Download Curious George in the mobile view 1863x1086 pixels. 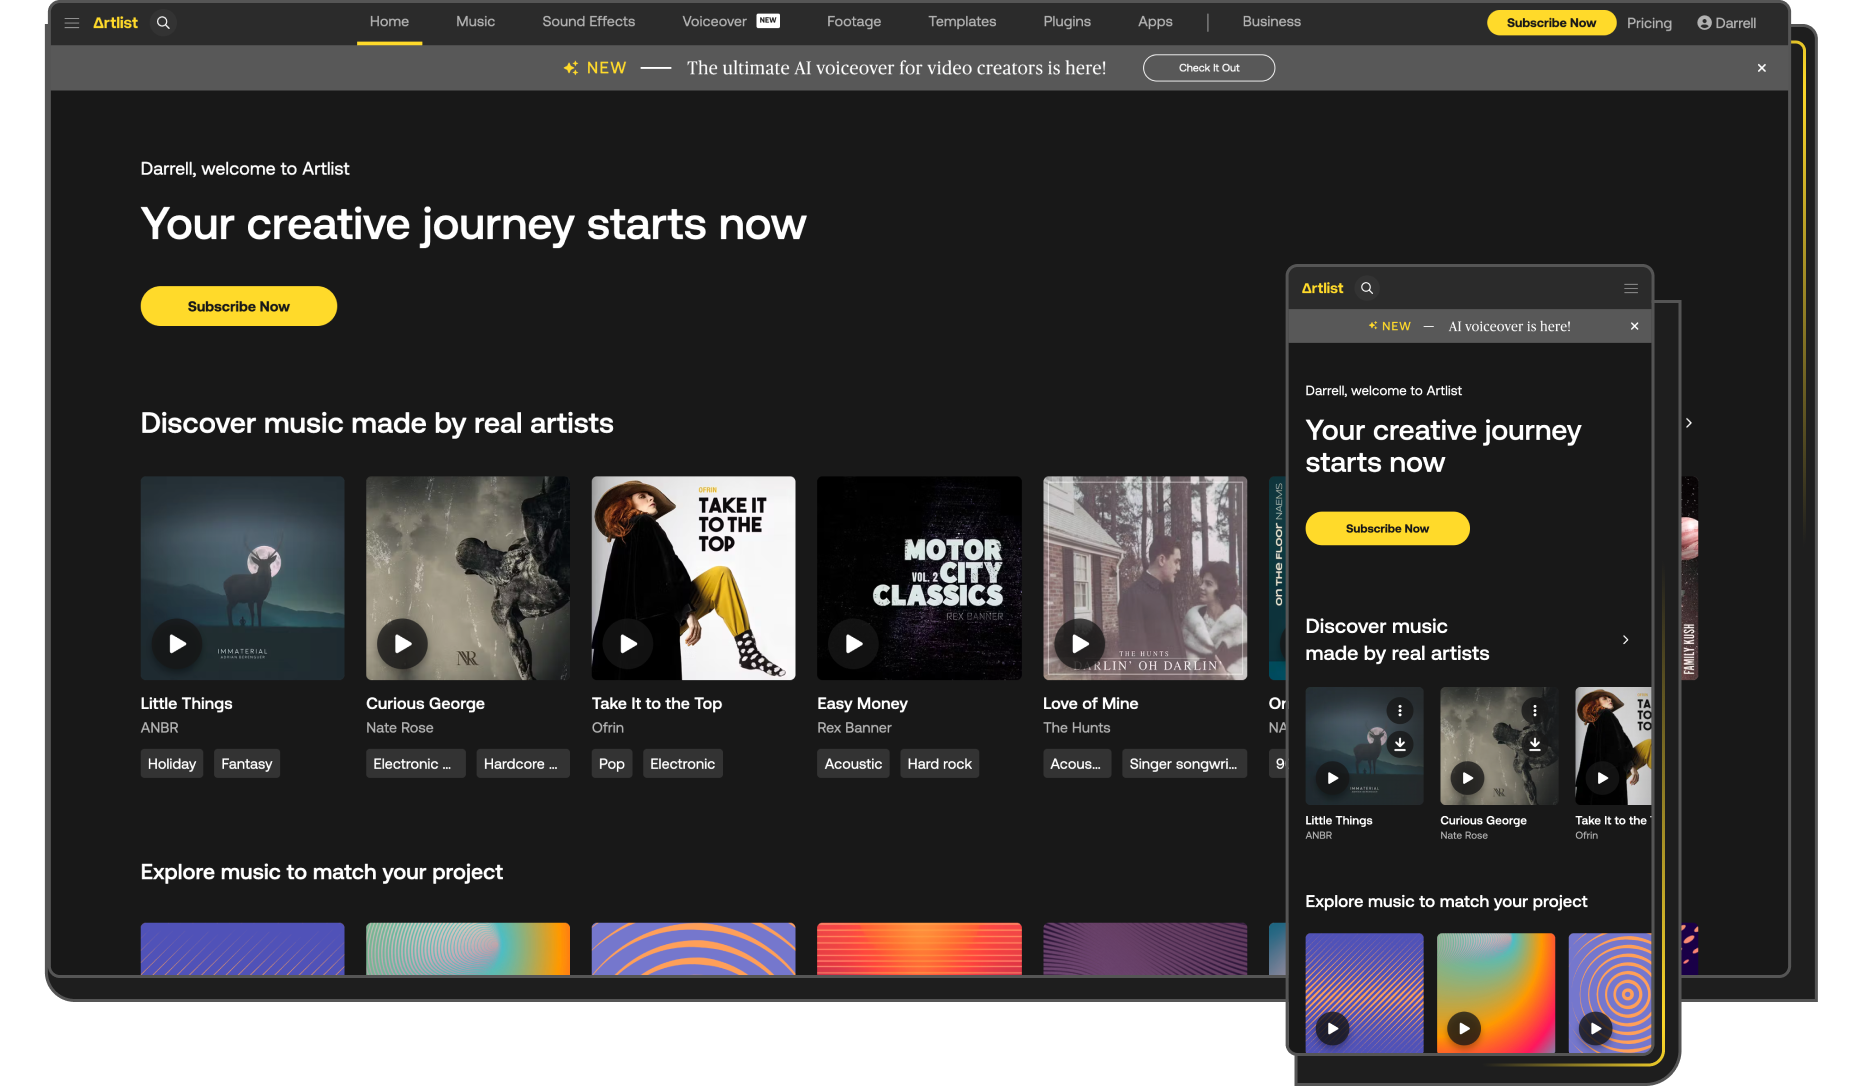click(x=1535, y=744)
